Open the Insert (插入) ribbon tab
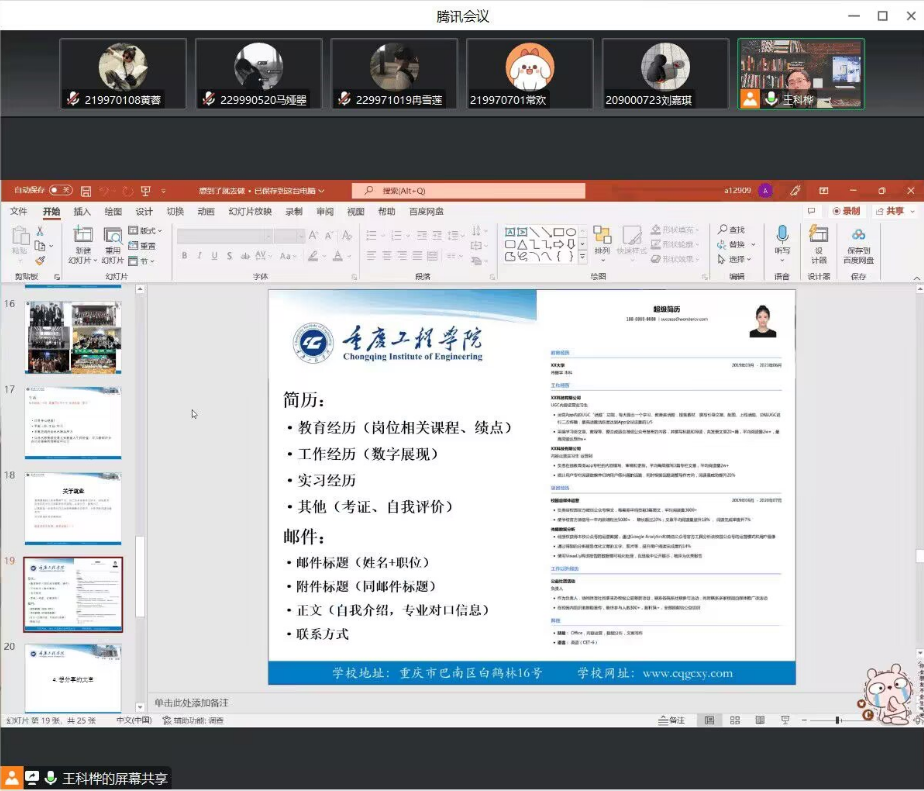The height and width of the screenshot is (791, 924). [82, 212]
